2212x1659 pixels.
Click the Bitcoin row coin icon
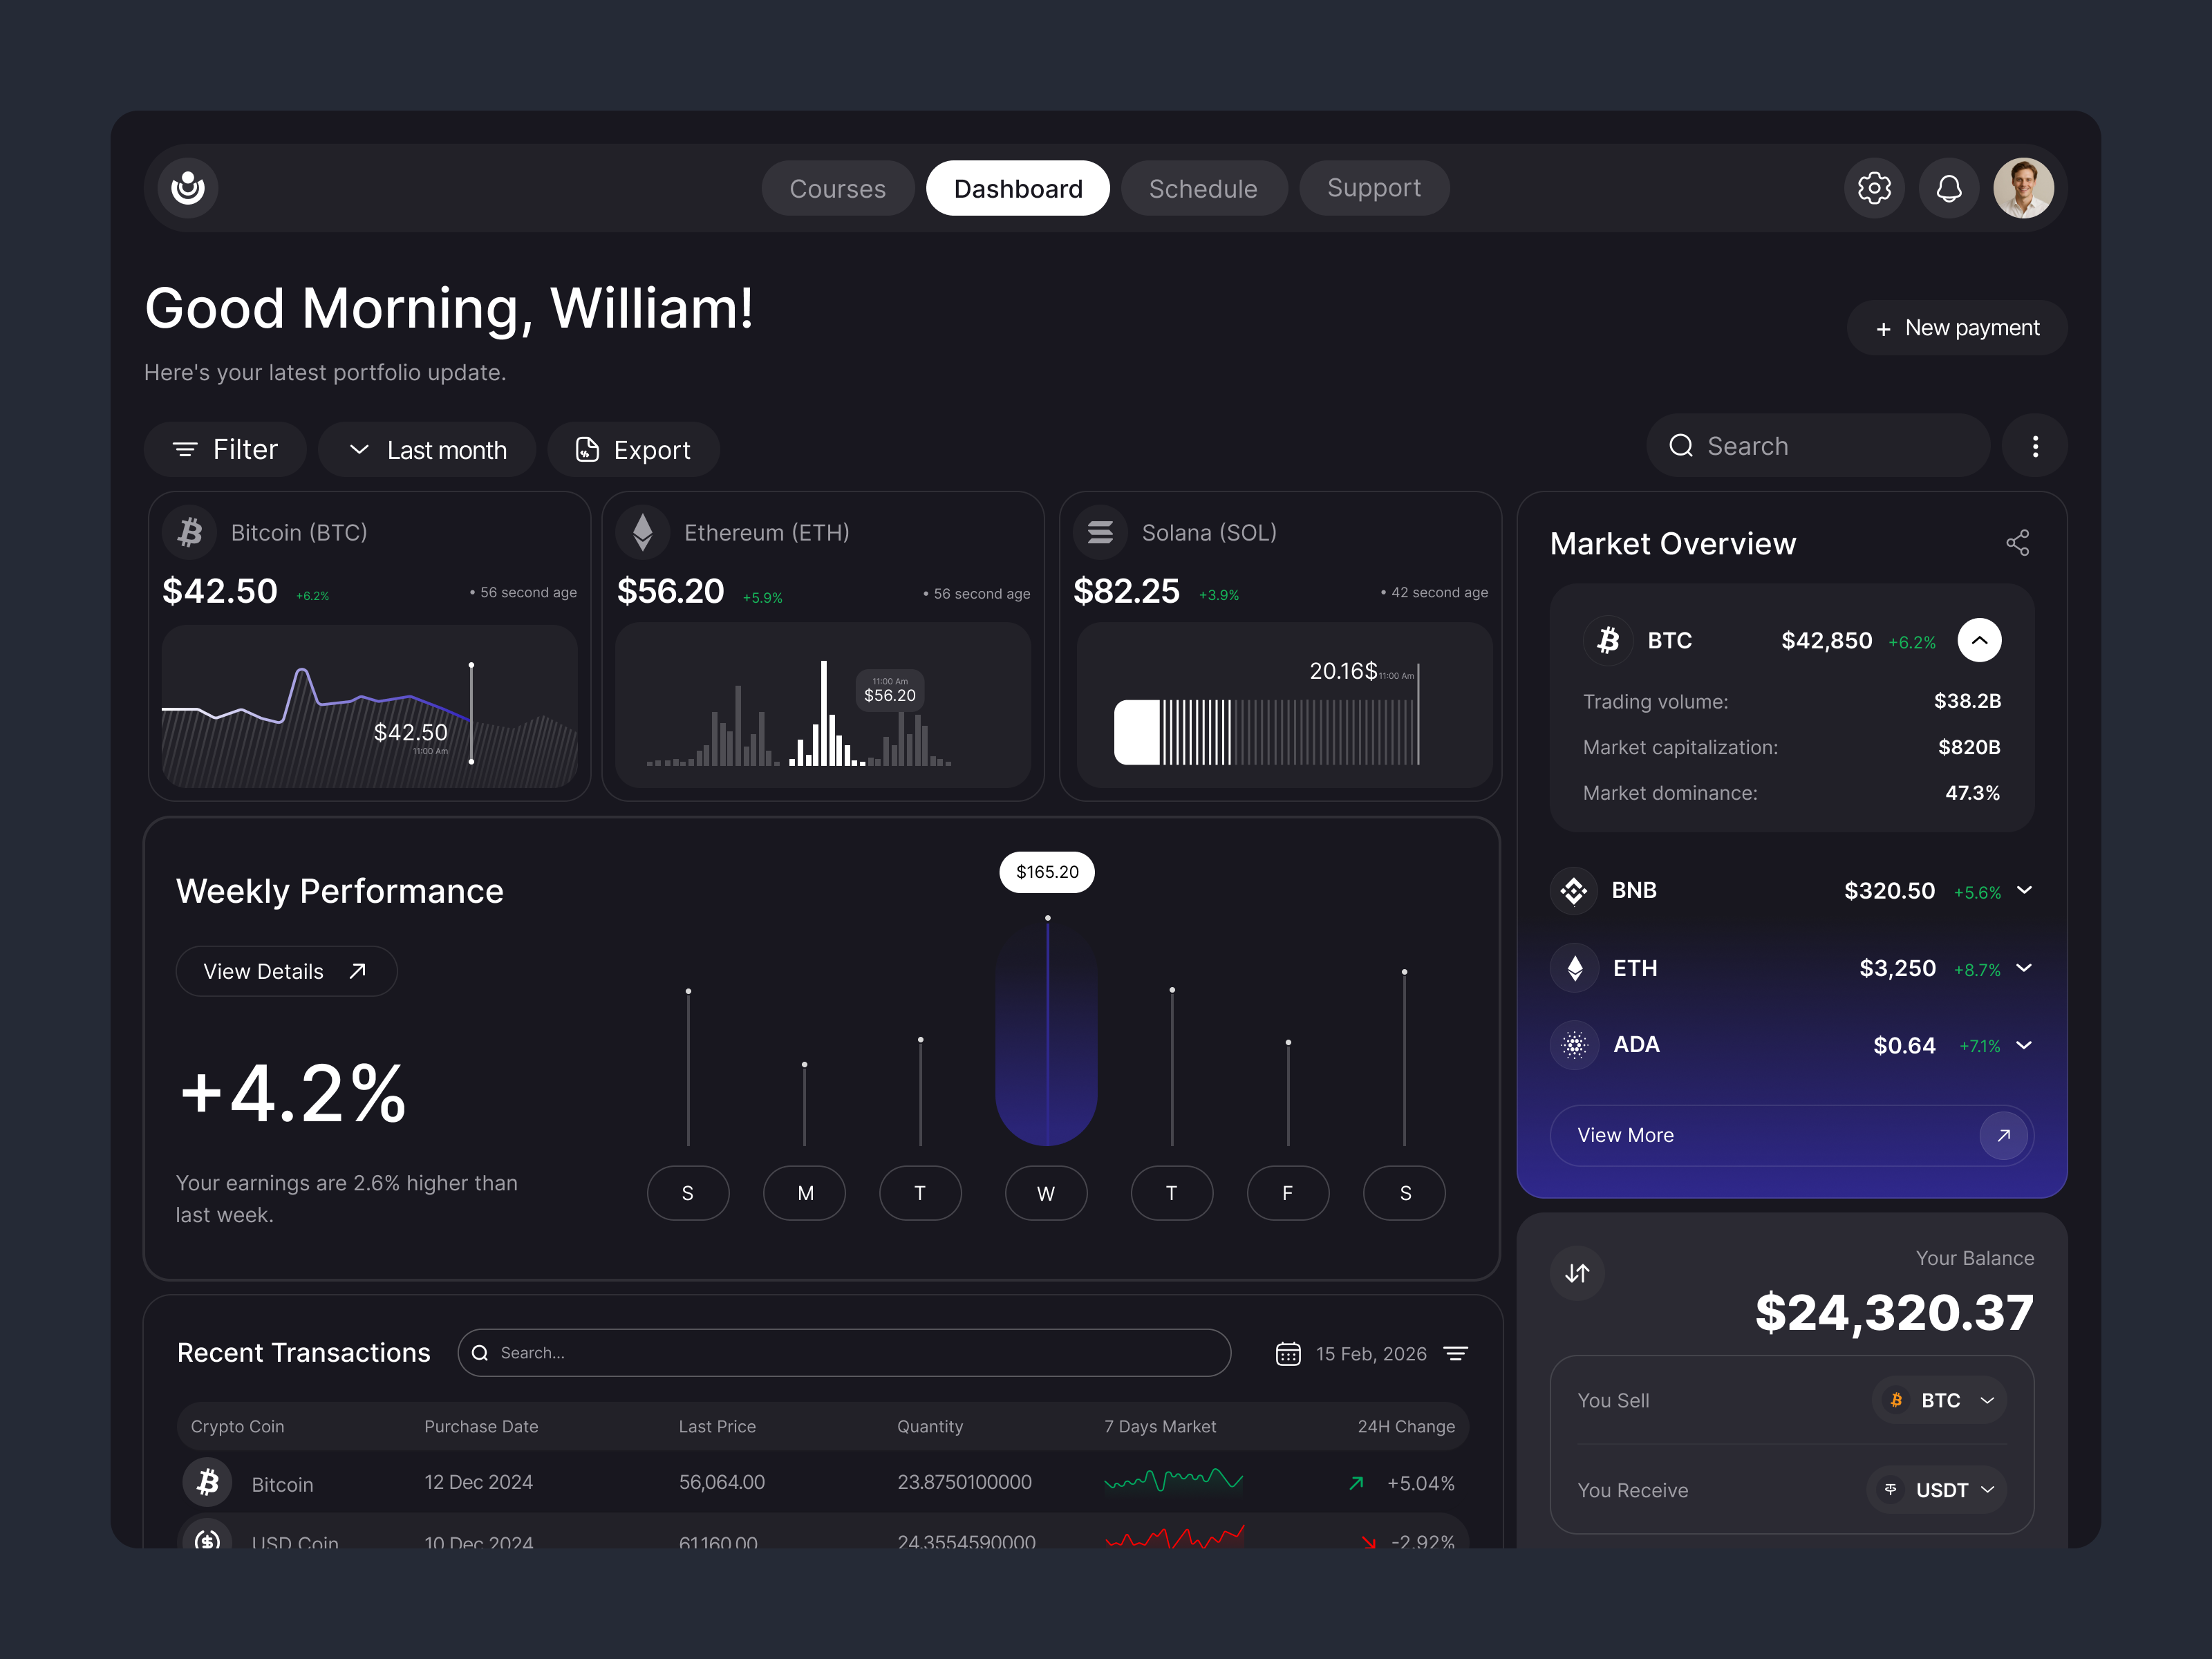(x=207, y=1482)
